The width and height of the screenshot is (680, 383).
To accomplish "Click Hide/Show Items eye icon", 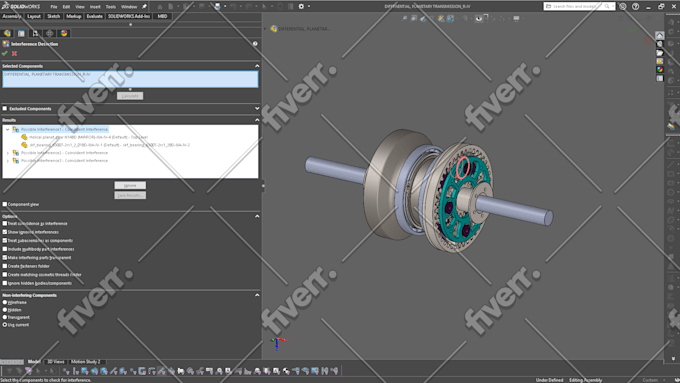I will tap(479, 19).
